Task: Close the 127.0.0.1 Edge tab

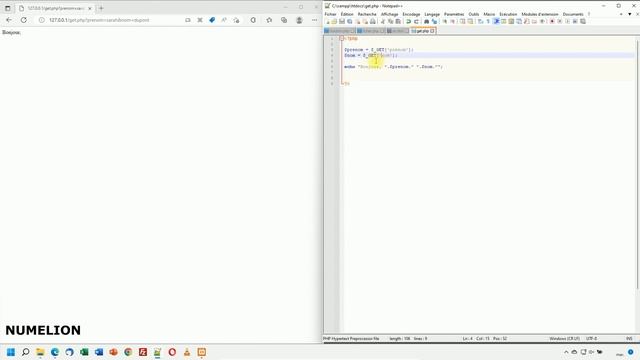Action: pos(90,8)
